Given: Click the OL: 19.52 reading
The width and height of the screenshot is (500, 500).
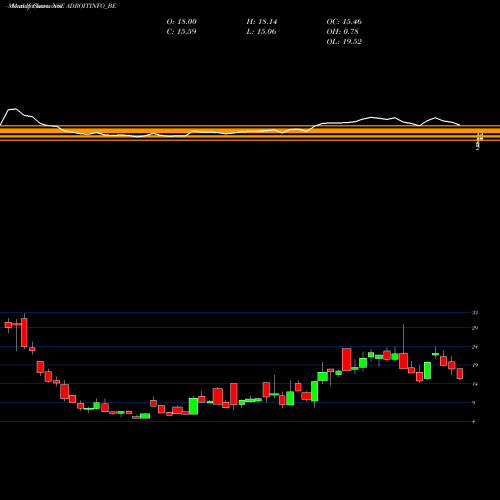Looking at the screenshot, I should pos(344,42).
